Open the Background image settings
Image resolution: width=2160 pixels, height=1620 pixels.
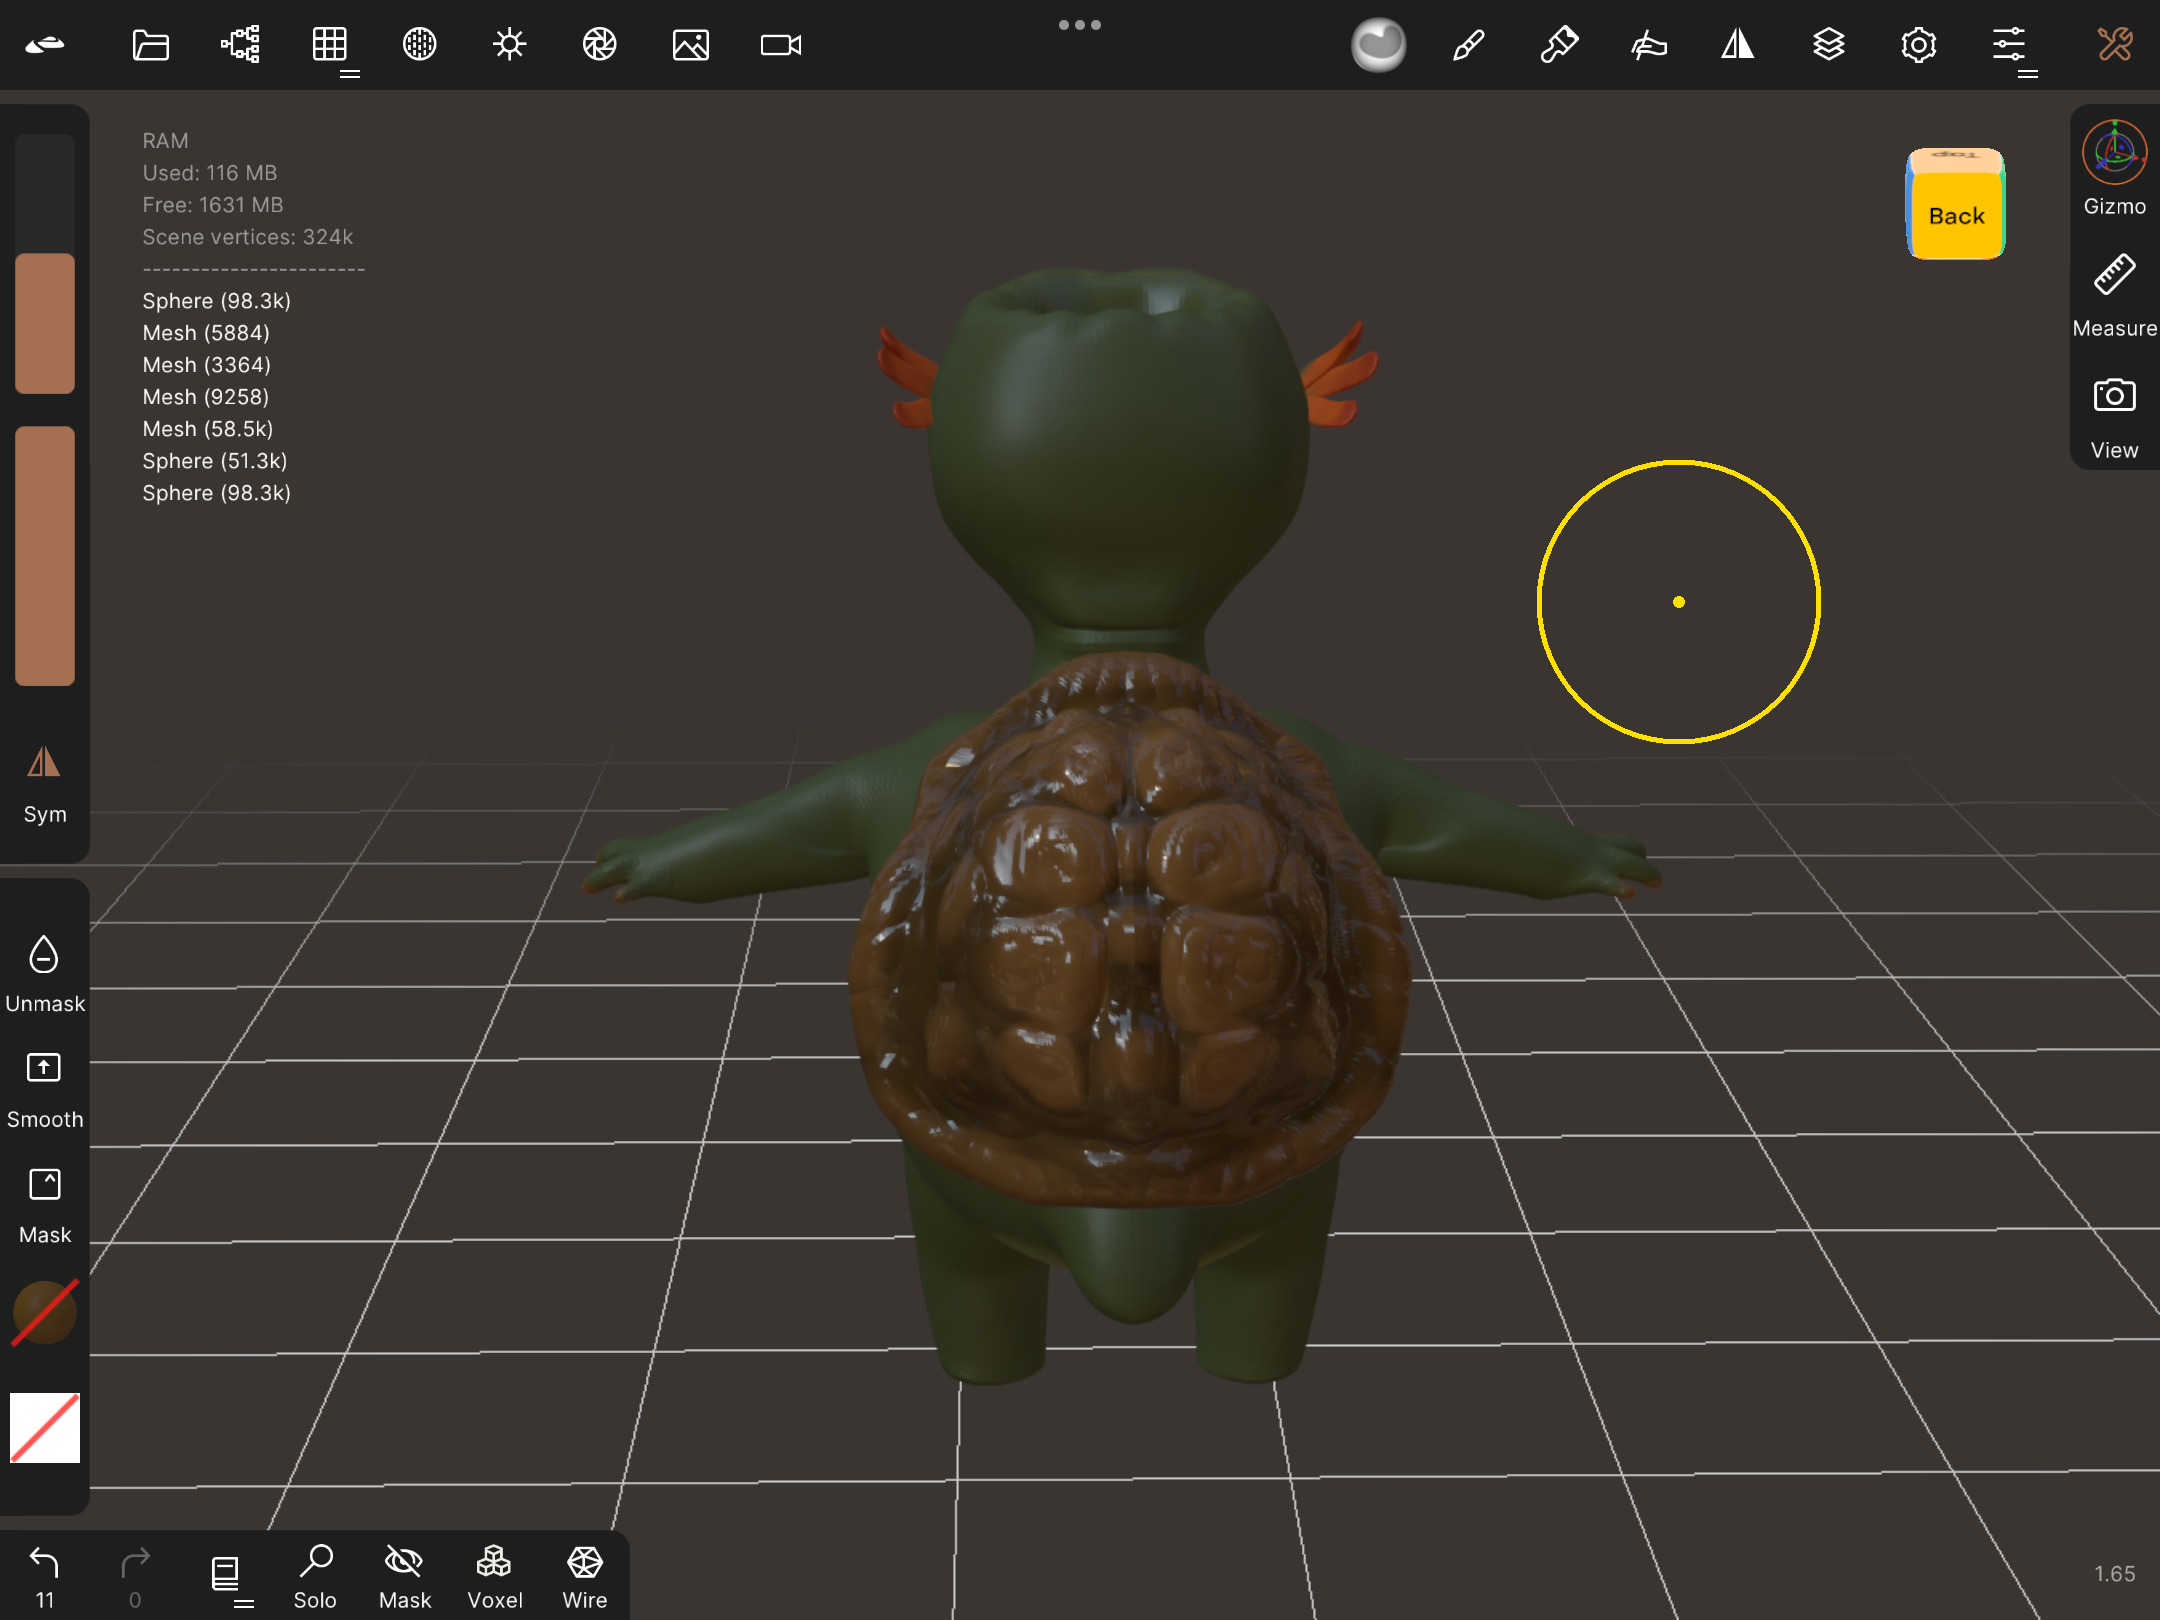690,45
